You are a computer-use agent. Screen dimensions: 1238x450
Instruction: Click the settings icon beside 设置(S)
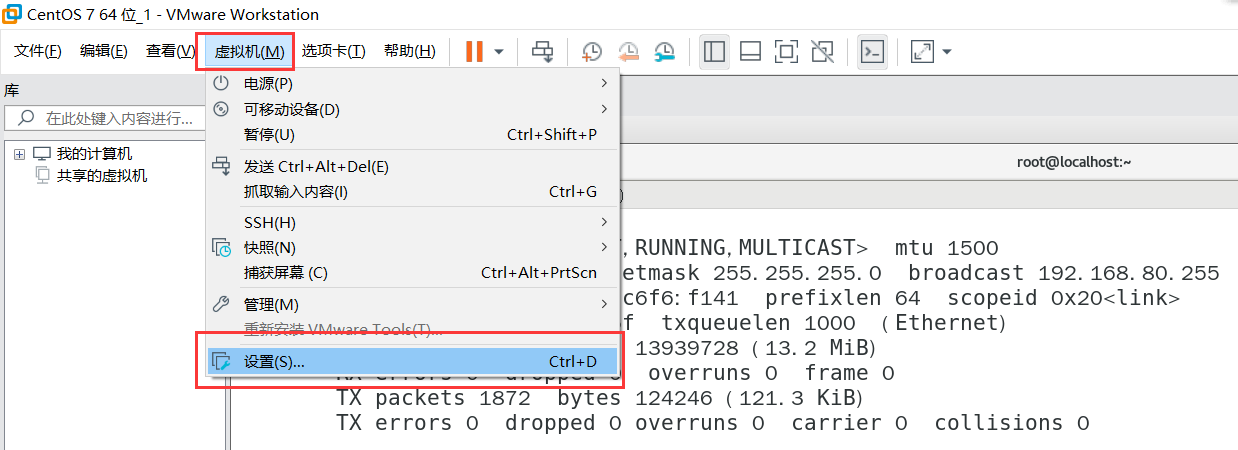click(222, 361)
